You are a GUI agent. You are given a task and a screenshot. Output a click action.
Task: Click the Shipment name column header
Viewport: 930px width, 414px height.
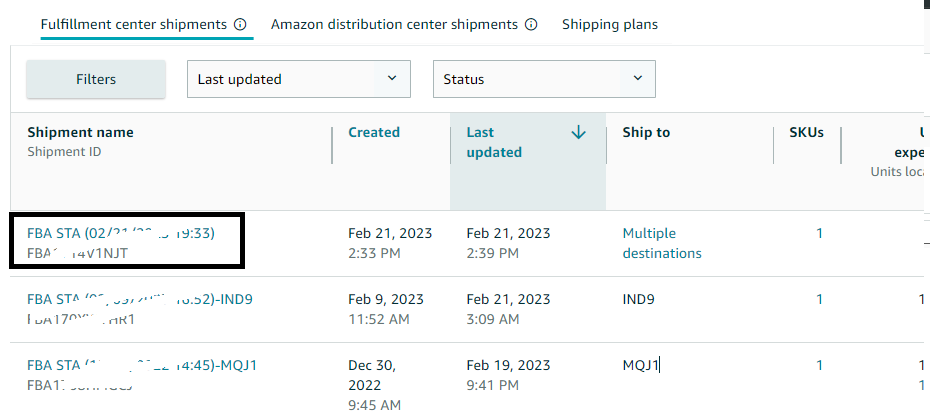80,132
